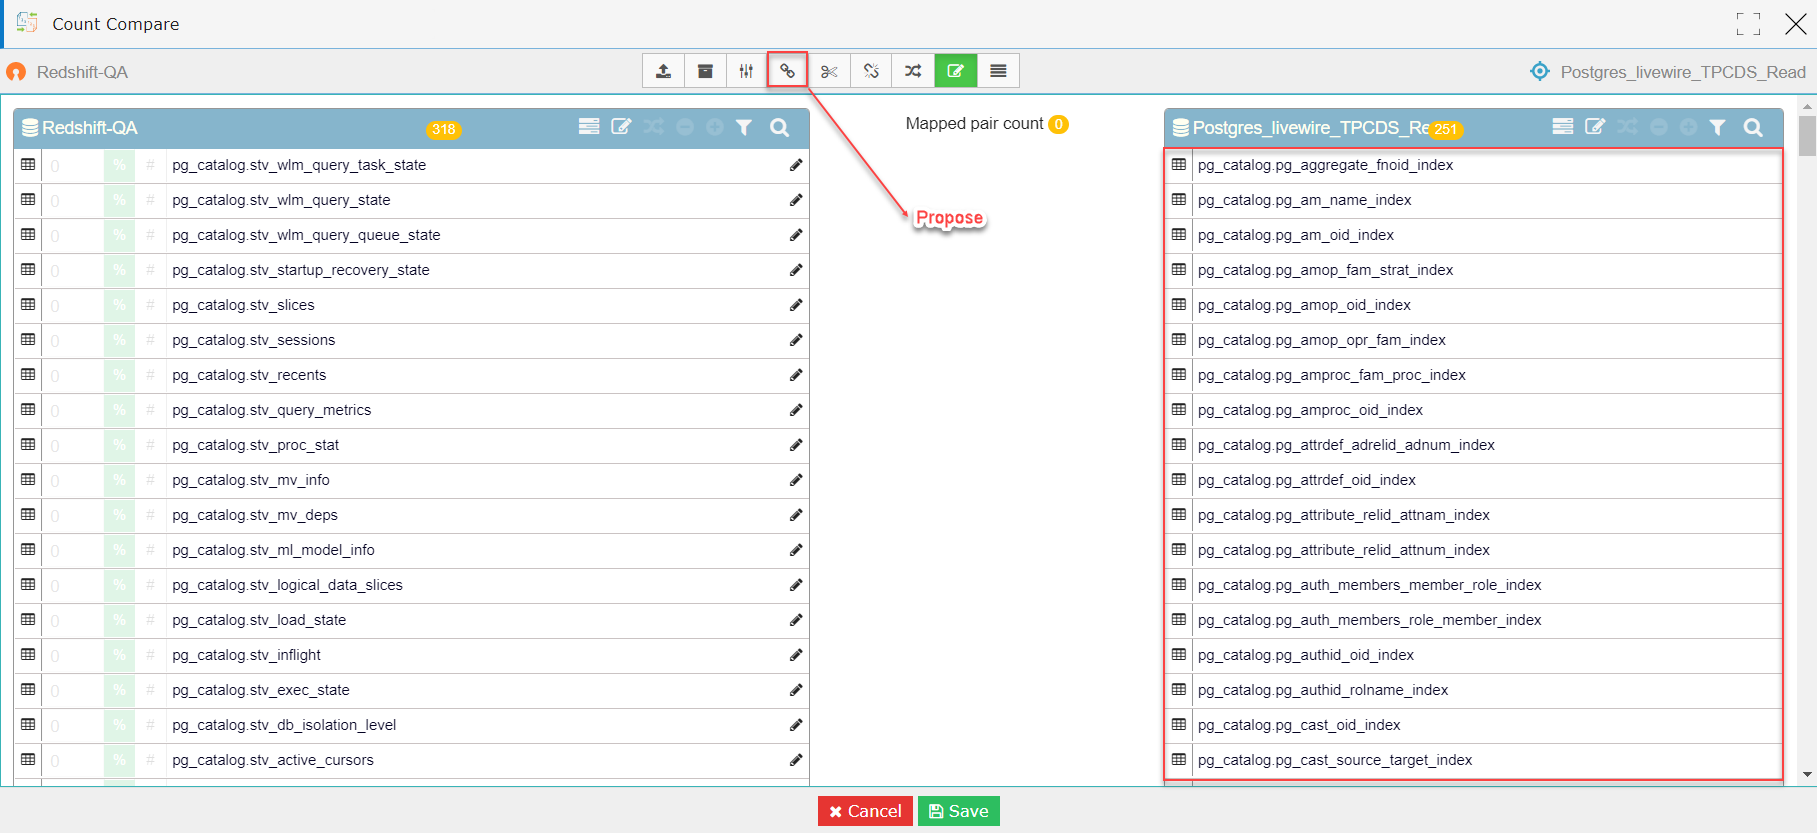Click the pencil for stv_startup_recovery_state
Screen dimensions: 1817x833
(x=796, y=270)
